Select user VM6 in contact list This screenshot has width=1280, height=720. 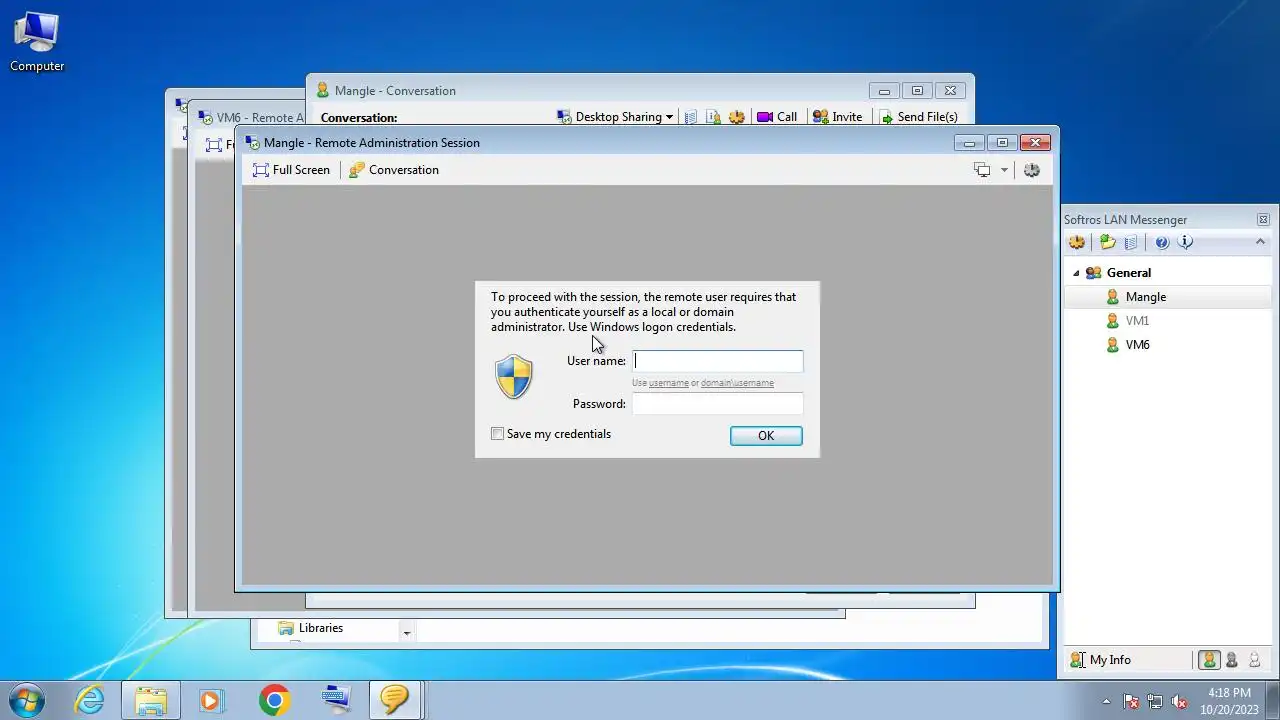1137,345
